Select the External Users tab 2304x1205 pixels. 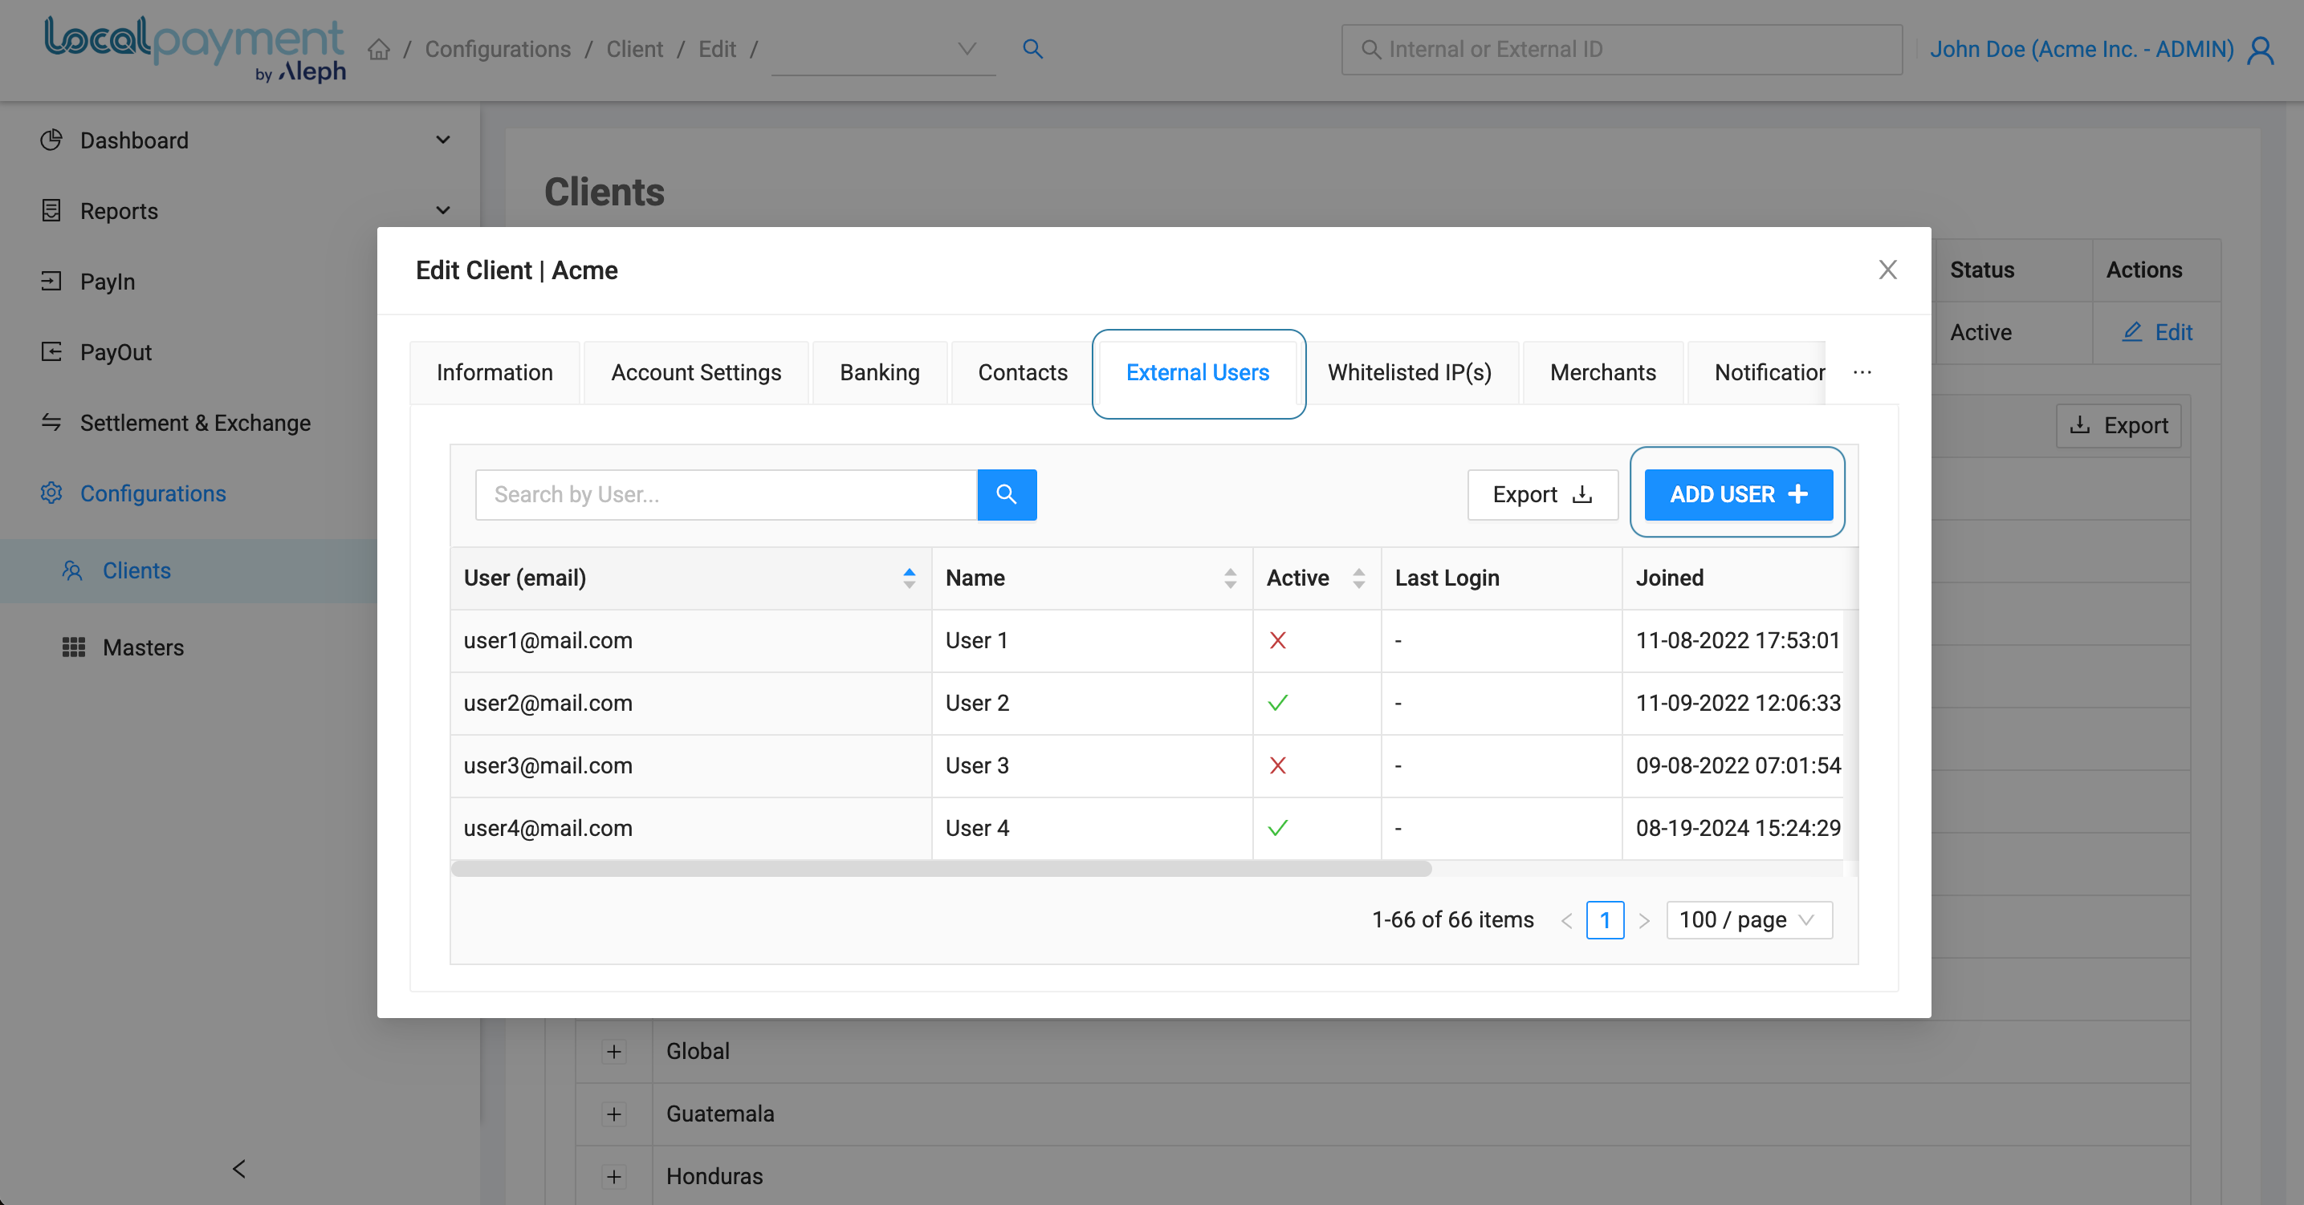click(1198, 372)
